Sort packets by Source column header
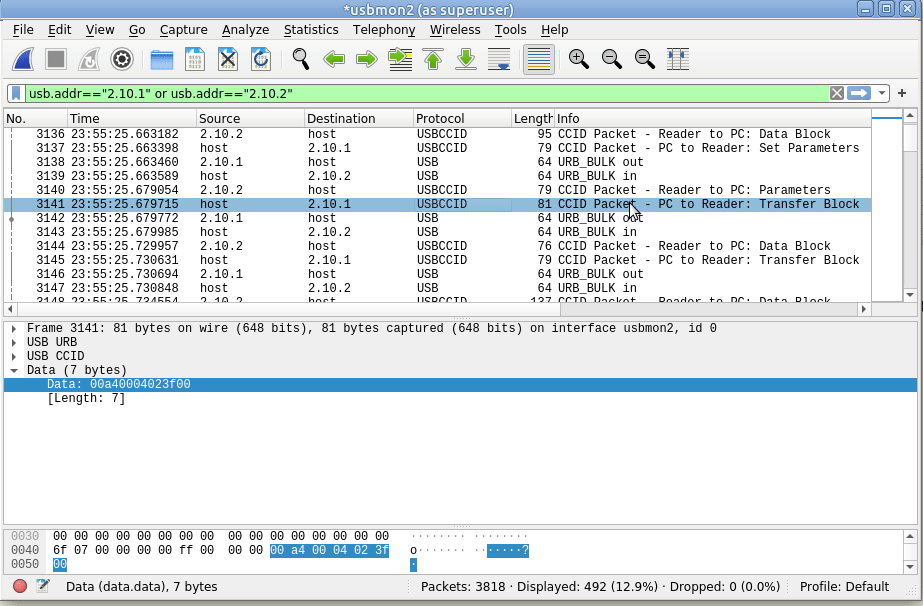The image size is (923, 606). [x=250, y=118]
